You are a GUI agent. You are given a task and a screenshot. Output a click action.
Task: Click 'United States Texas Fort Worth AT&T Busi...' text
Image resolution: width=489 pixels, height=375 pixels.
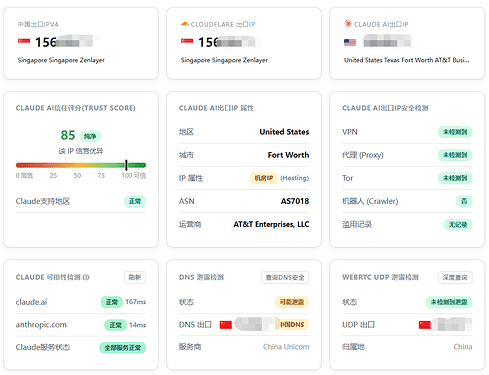407,60
